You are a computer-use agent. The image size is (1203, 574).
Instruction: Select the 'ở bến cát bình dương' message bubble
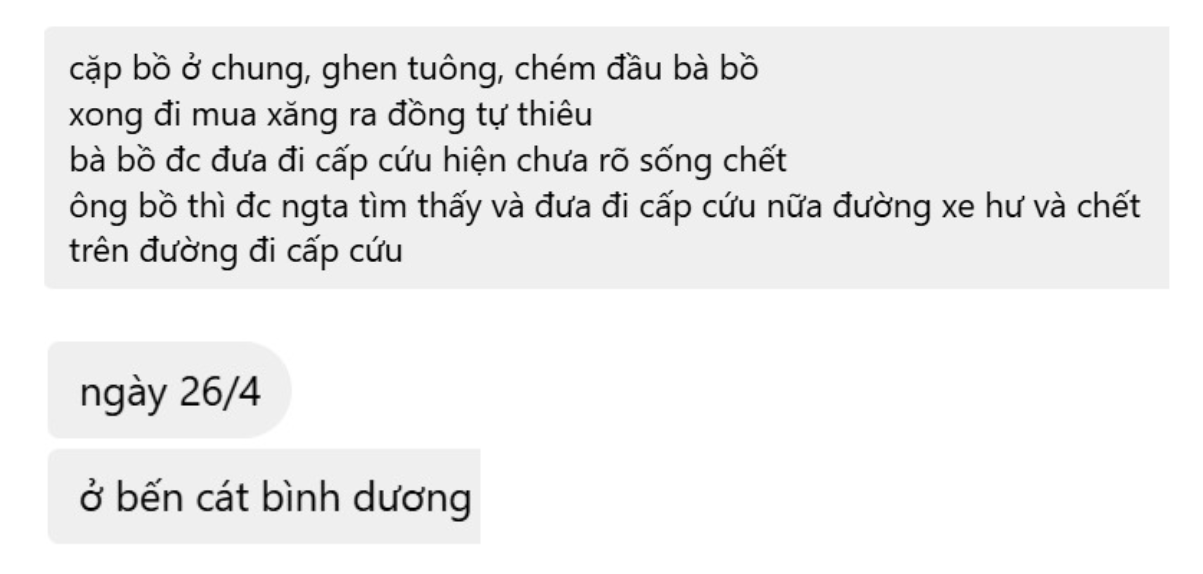click(263, 497)
